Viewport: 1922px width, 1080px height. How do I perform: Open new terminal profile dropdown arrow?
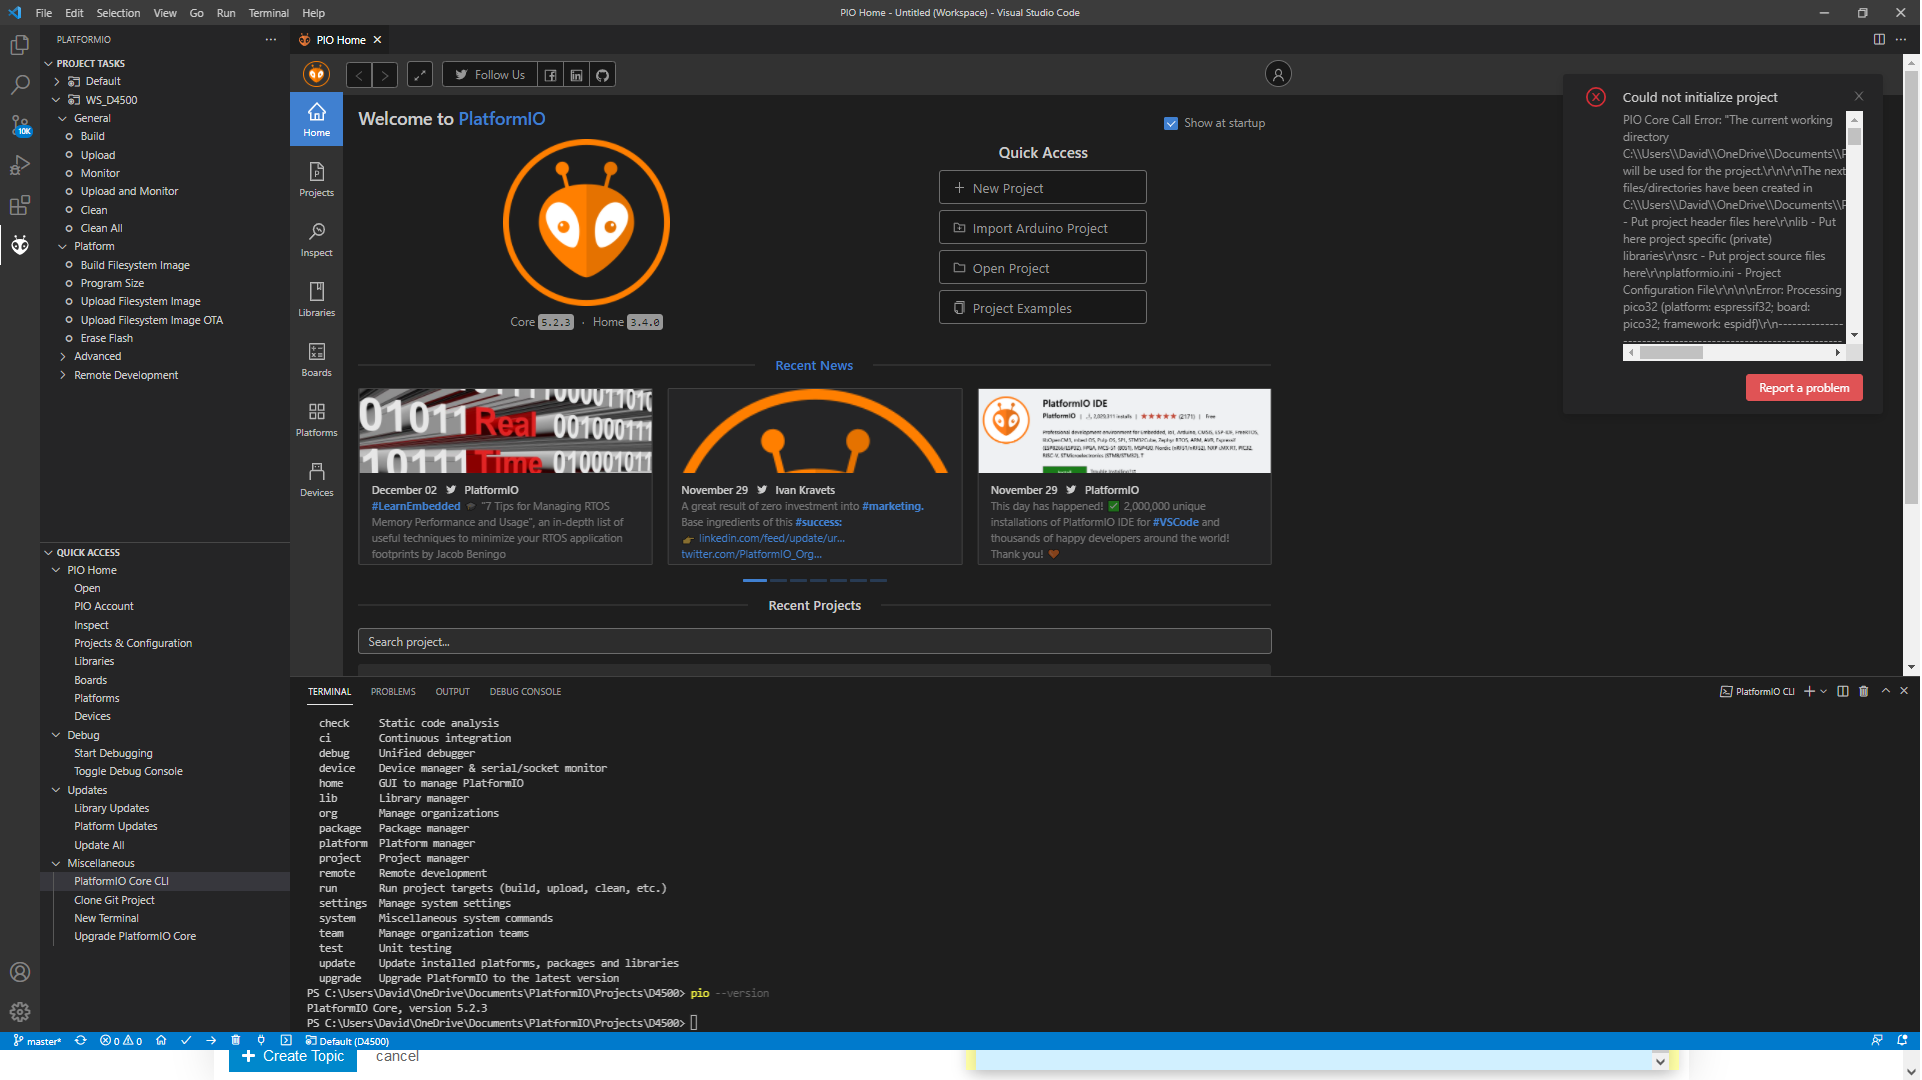1825,692
